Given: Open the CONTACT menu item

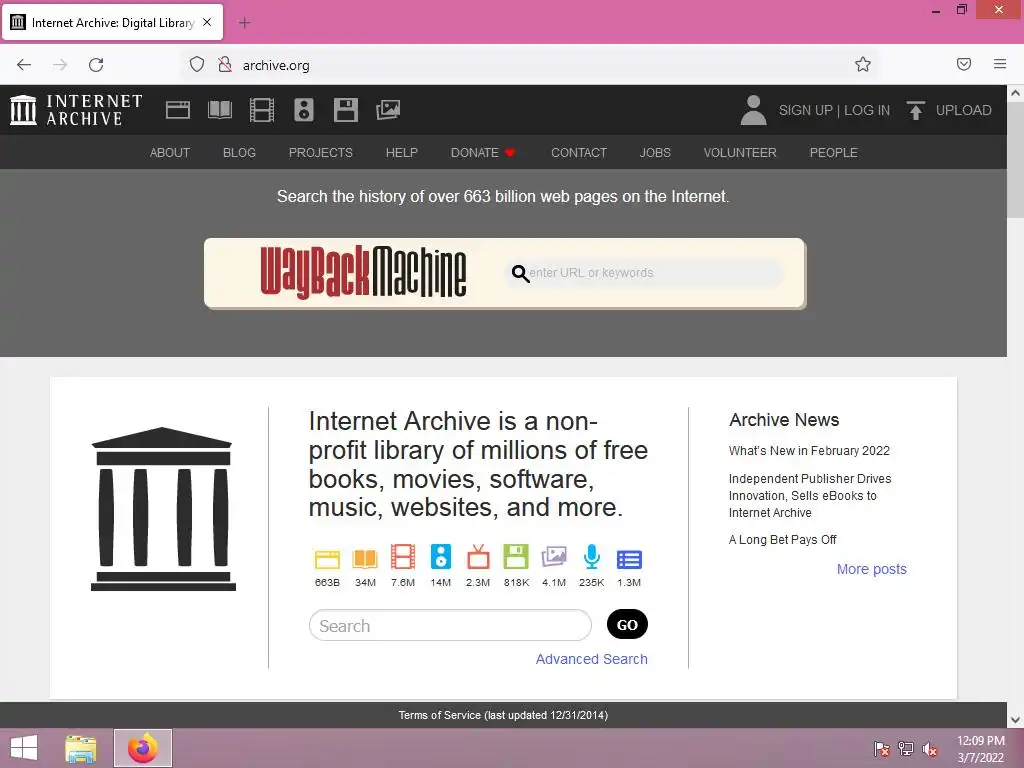Looking at the screenshot, I should tap(579, 153).
